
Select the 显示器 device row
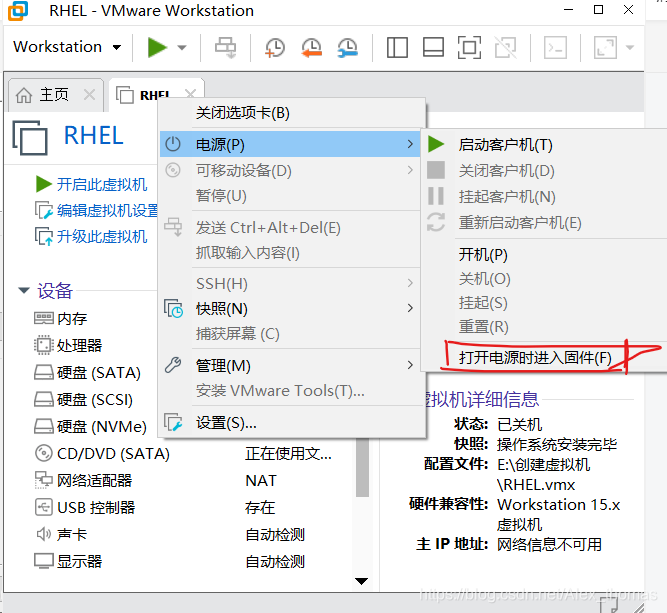(x=68, y=562)
